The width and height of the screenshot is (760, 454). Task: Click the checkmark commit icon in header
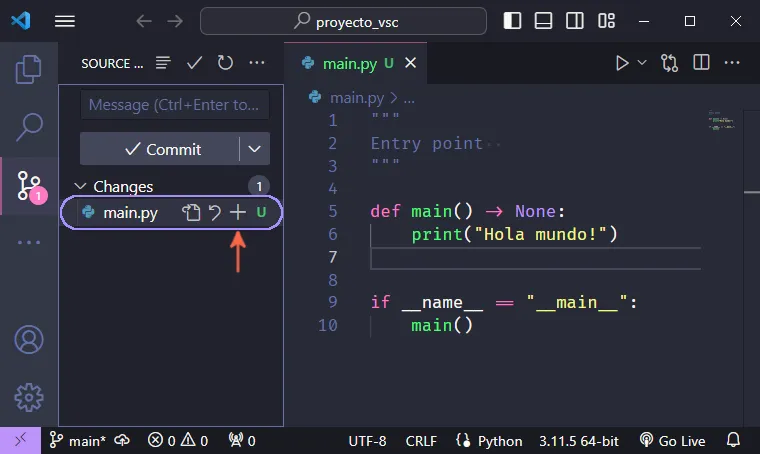click(195, 63)
